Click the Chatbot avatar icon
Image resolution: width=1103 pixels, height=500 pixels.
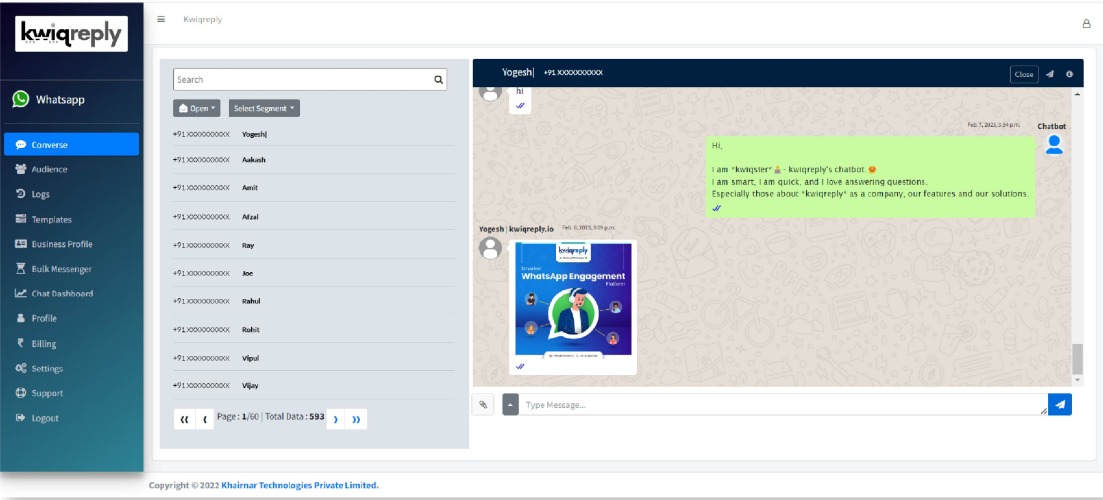point(1054,144)
